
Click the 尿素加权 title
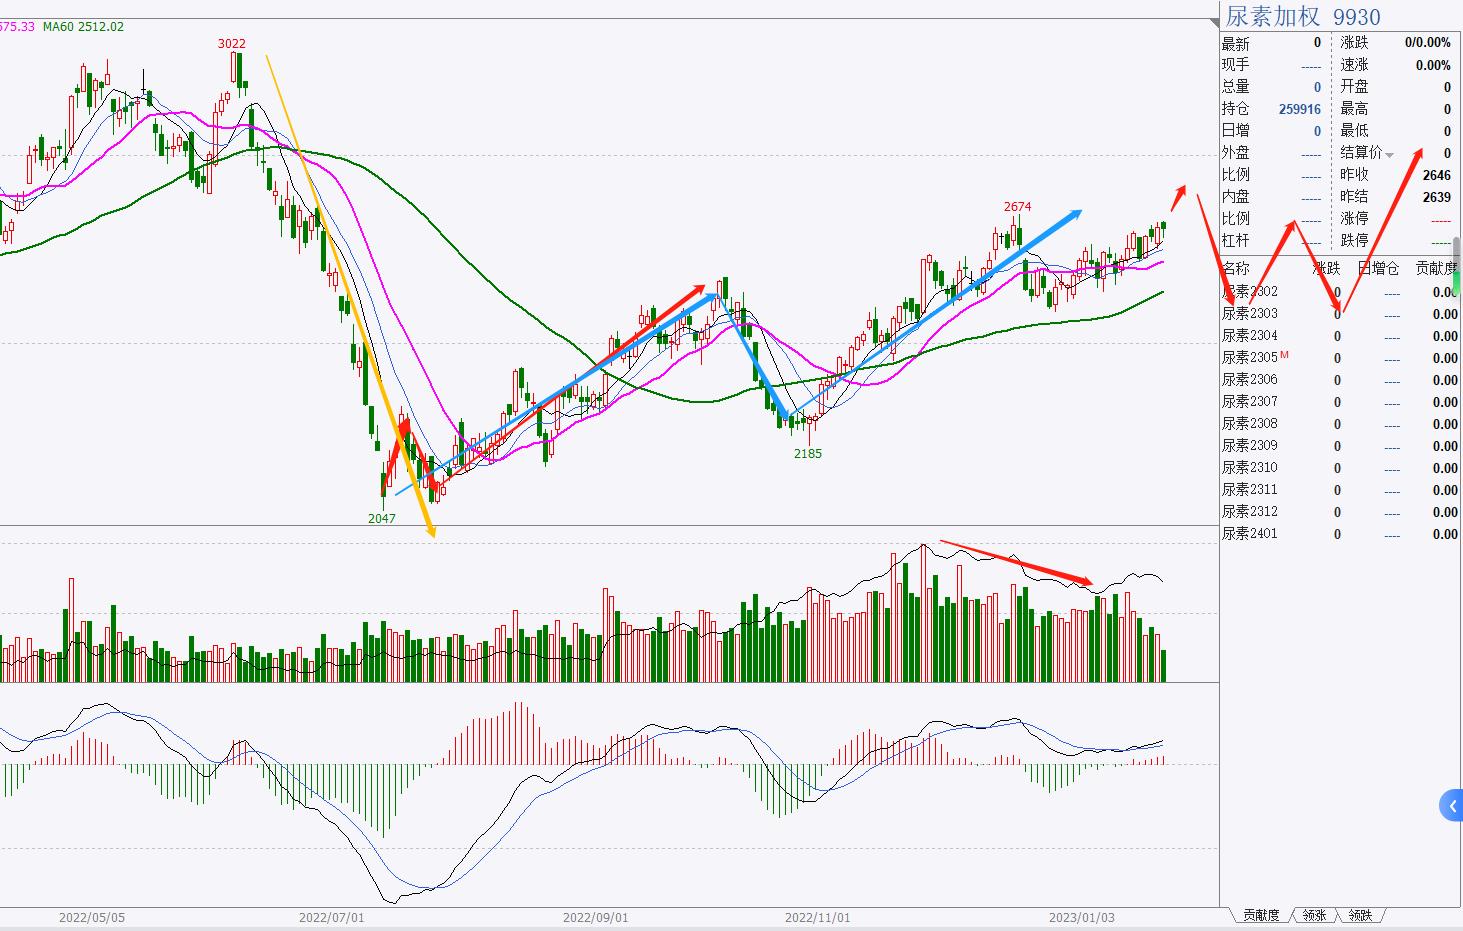point(1273,17)
